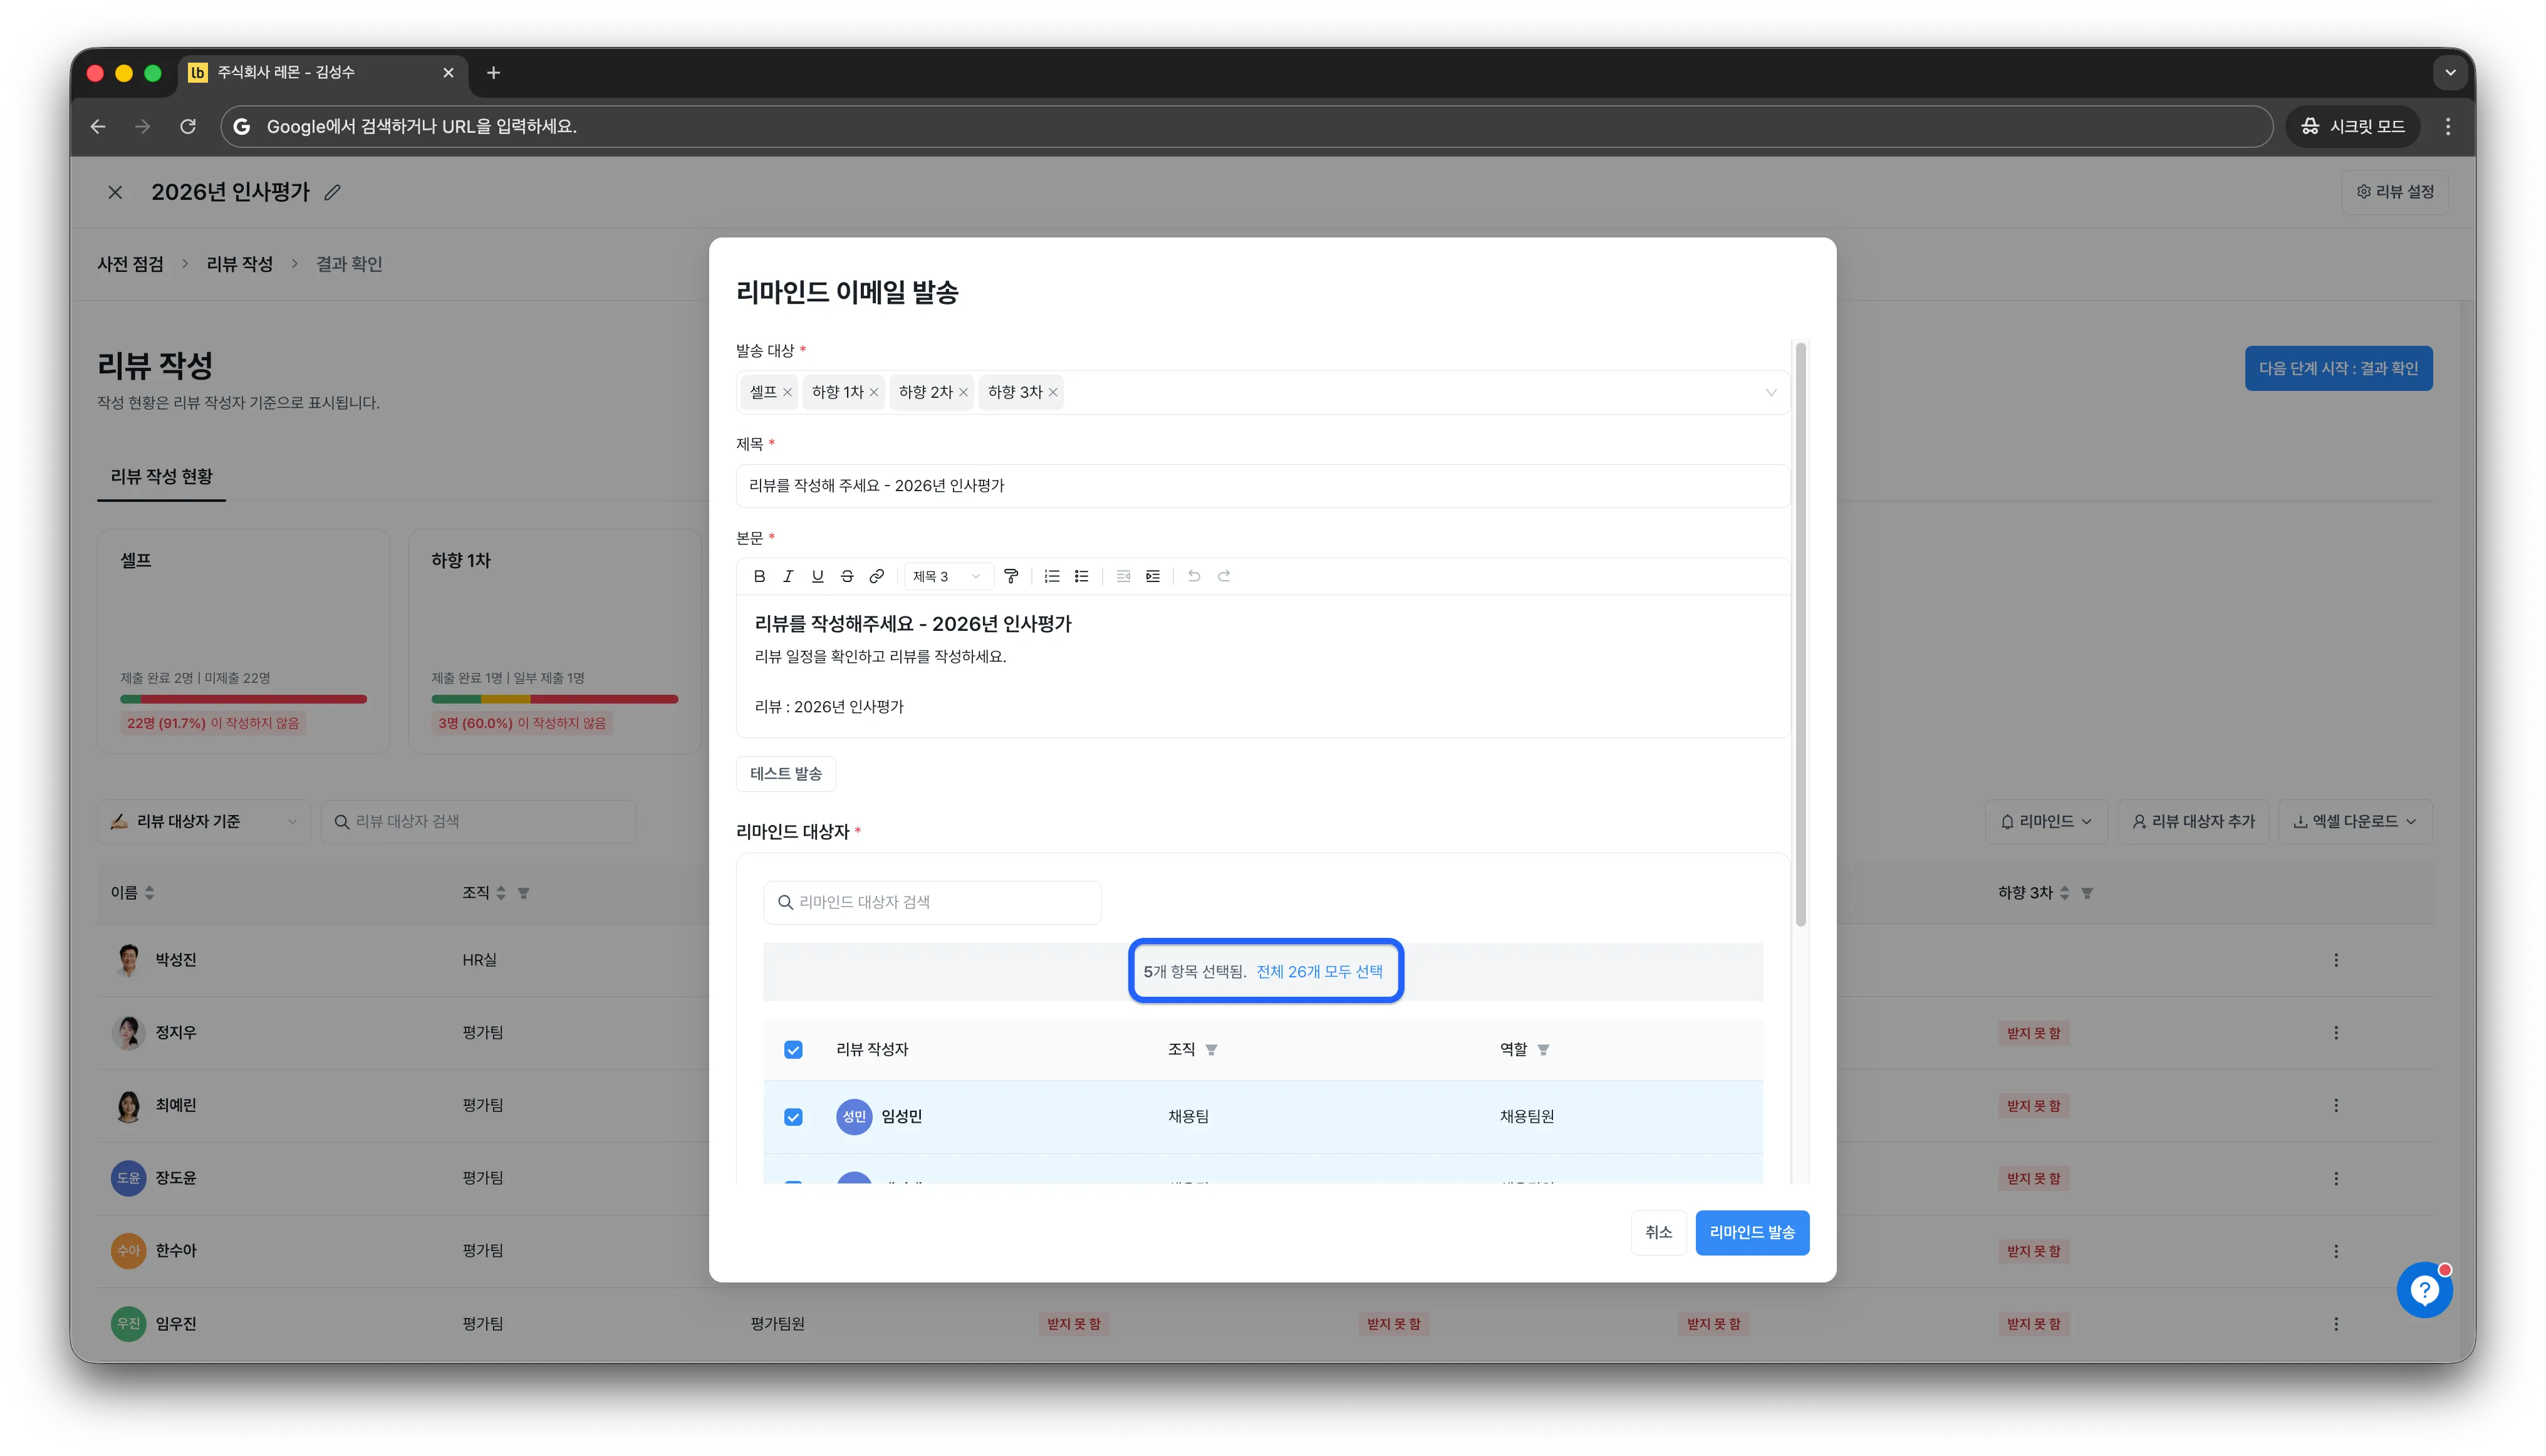Screen dimensions: 2546x1456
Task: Click the 테스트 발송 button
Action: [x=785, y=774]
